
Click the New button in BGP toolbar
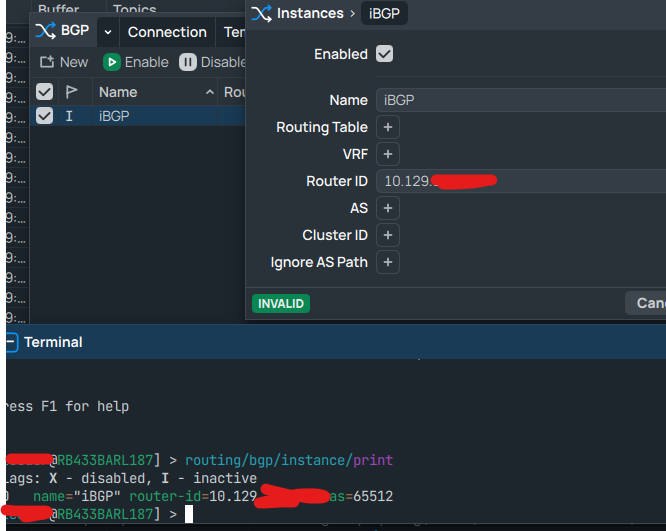(x=64, y=62)
